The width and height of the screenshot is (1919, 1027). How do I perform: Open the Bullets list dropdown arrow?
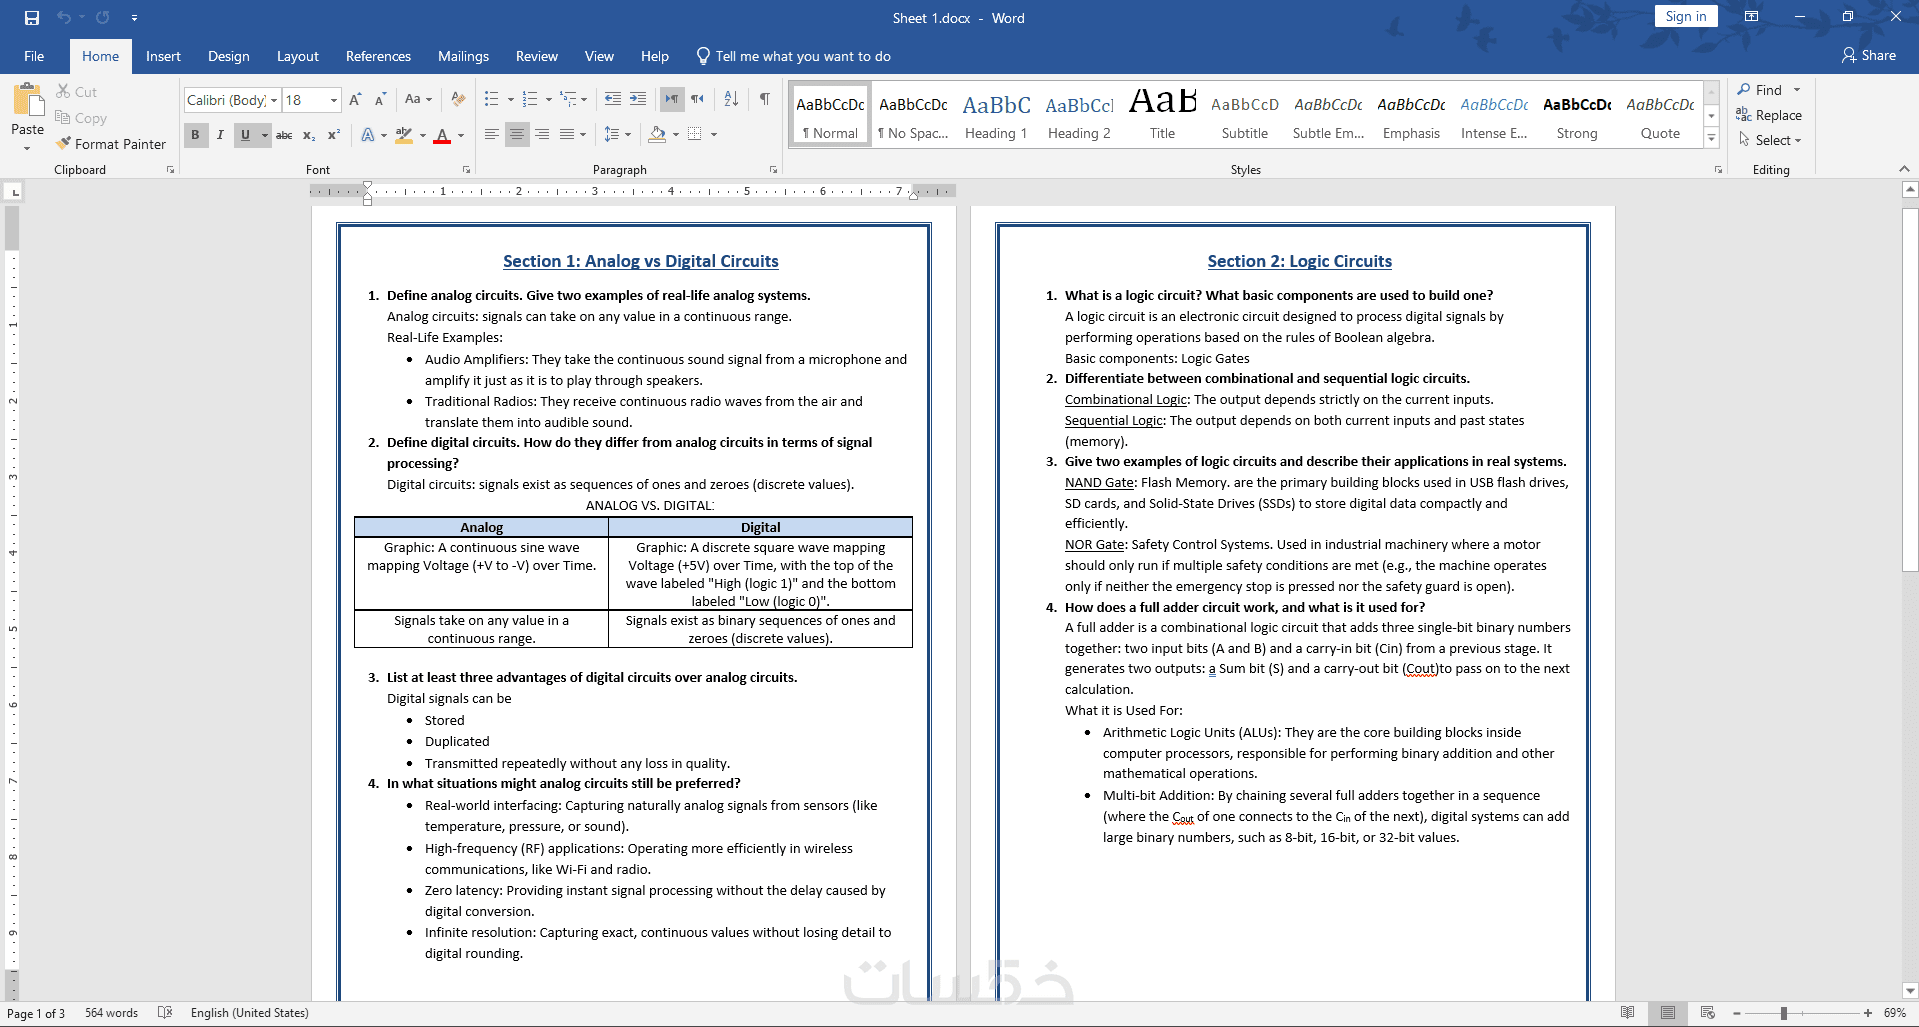(x=511, y=100)
